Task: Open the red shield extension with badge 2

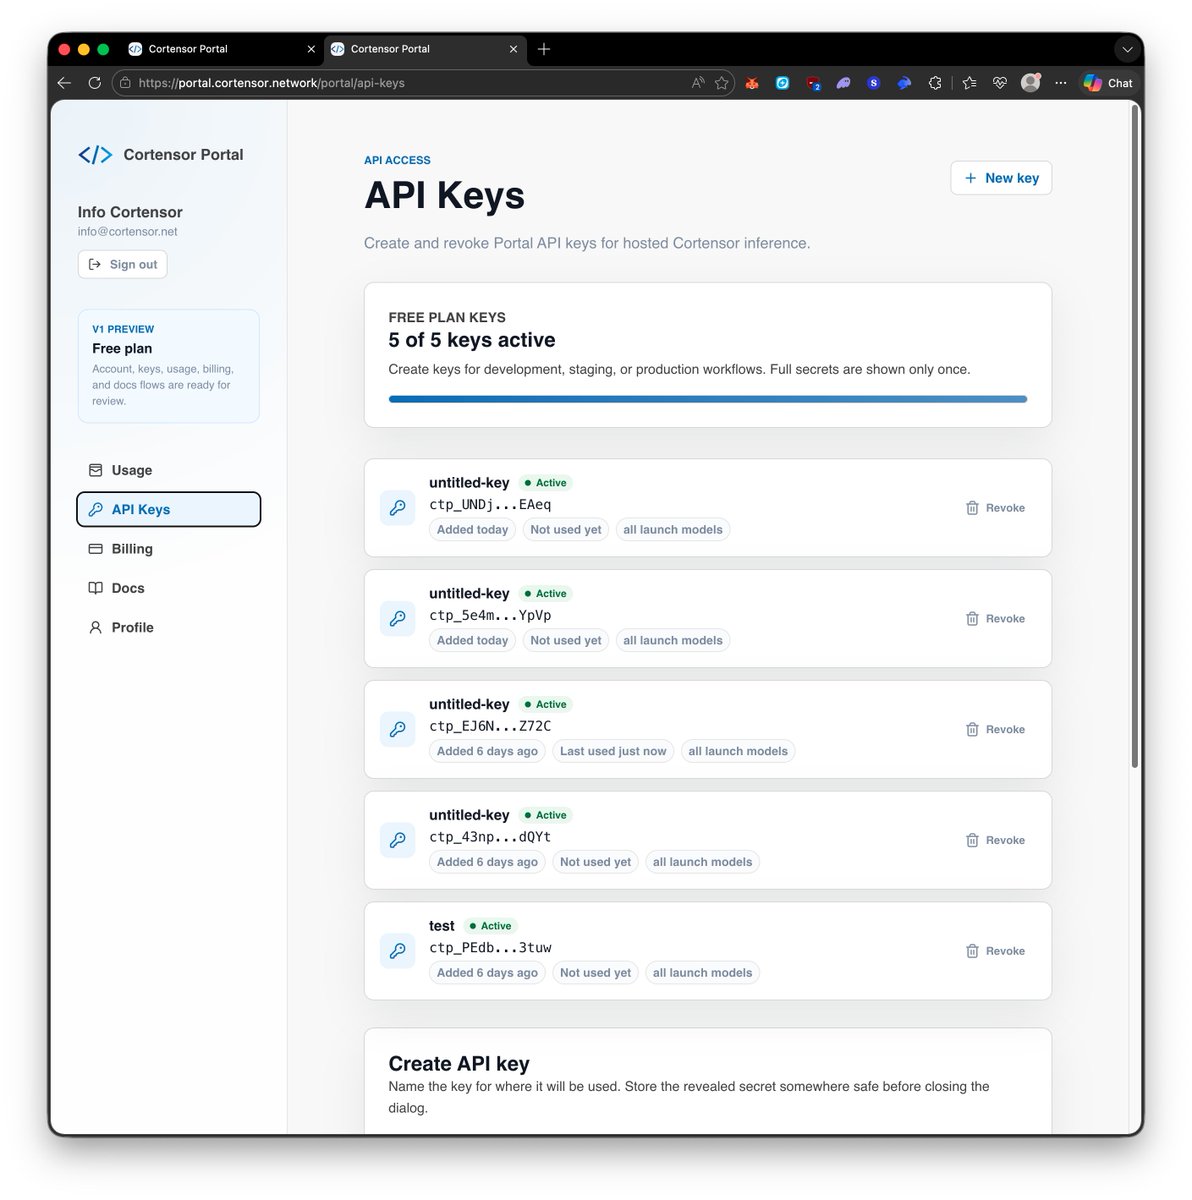Action: [814, 84]
